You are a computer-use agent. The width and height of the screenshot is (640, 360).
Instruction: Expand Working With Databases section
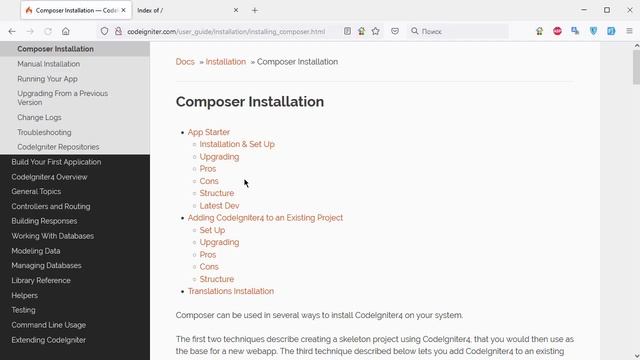[x=53, y=236]
